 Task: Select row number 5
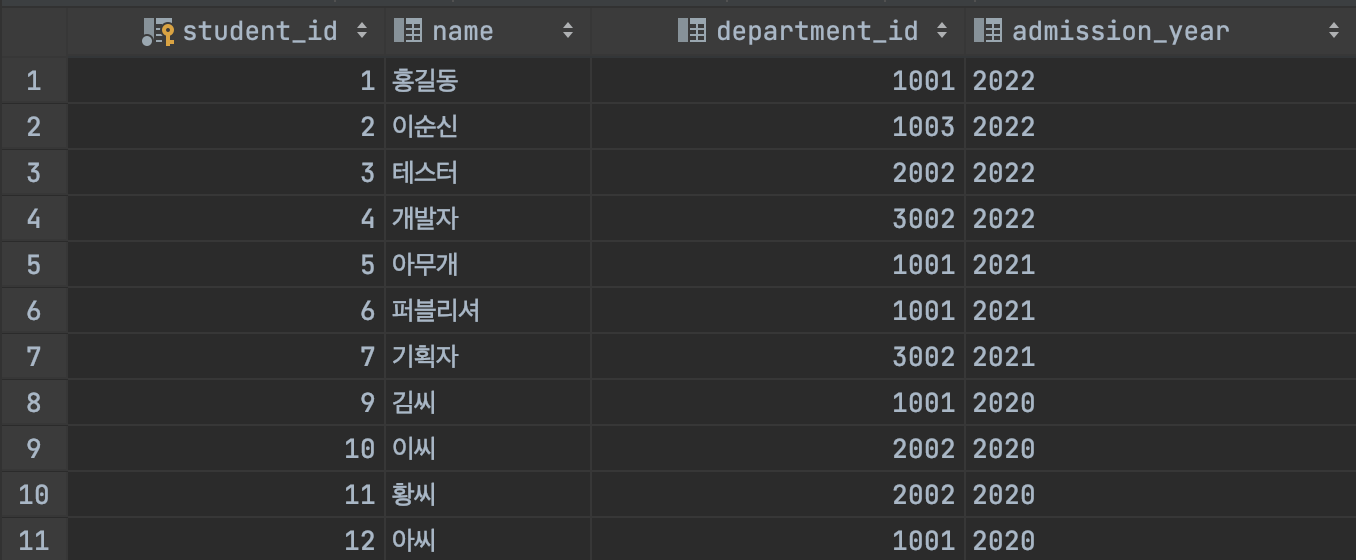coord(33,265)
